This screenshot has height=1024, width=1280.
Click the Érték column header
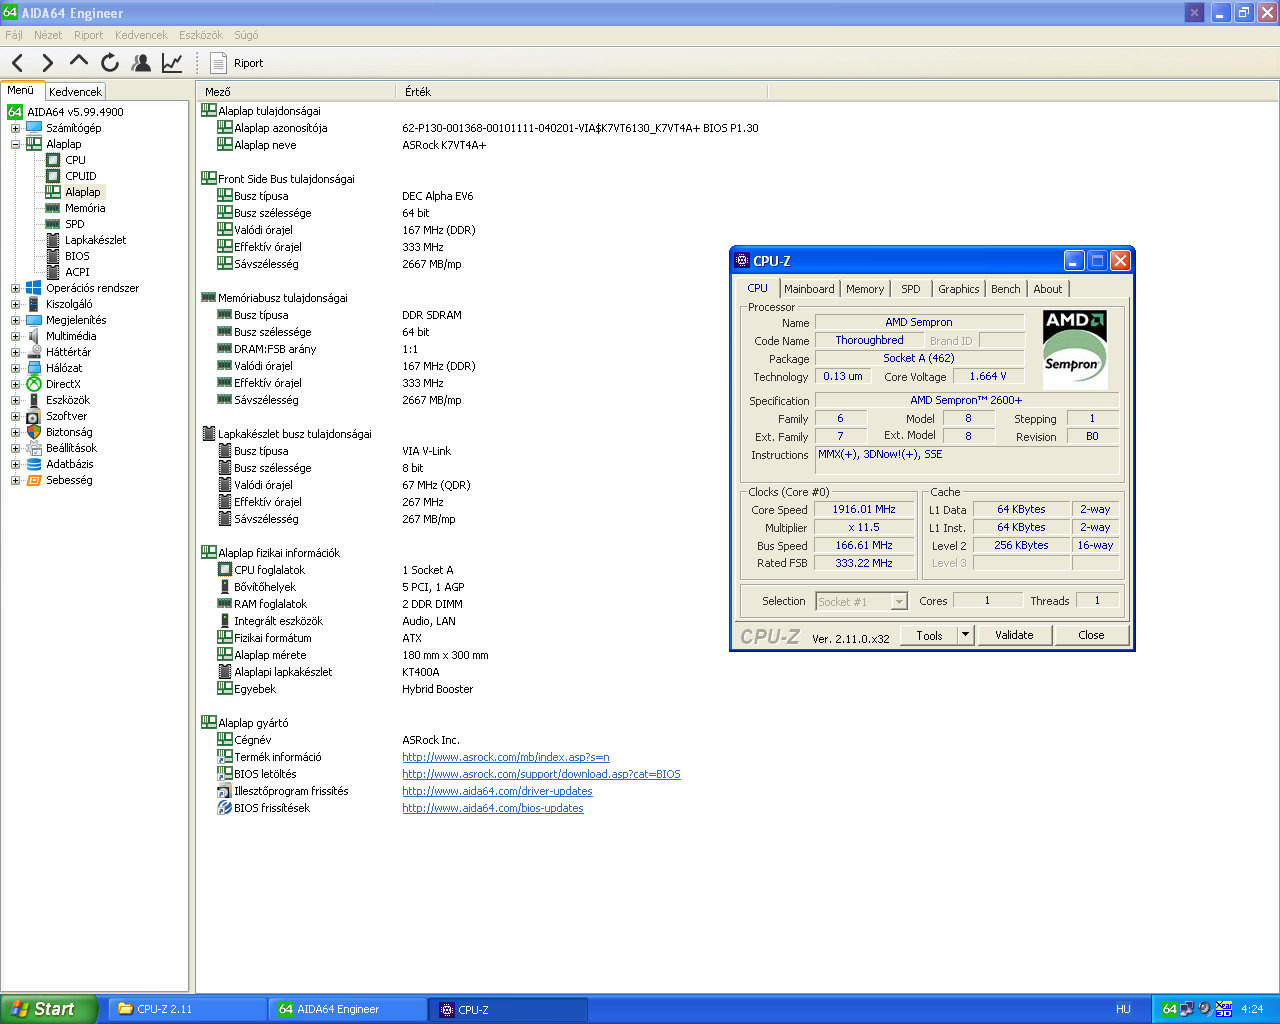pyautogui.click(x=582, y=91)
